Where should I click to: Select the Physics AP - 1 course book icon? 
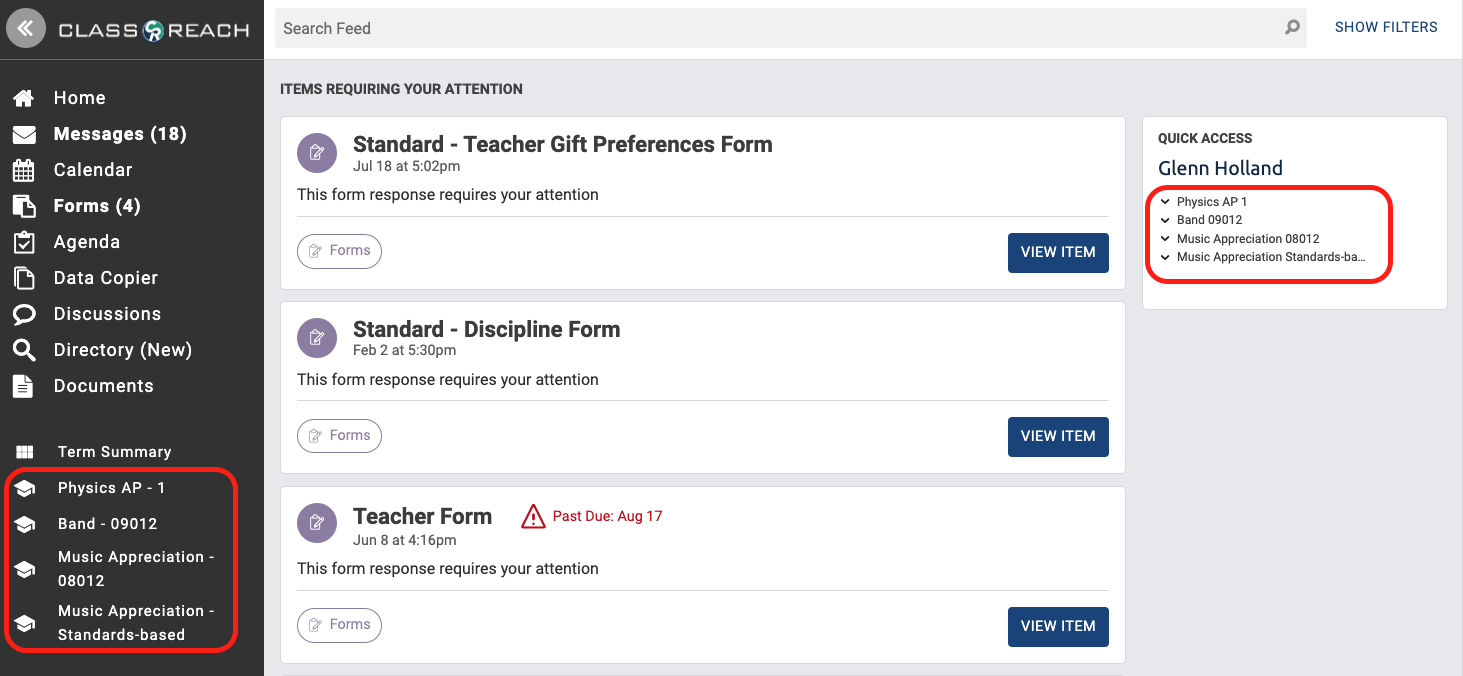click(24, 487)
